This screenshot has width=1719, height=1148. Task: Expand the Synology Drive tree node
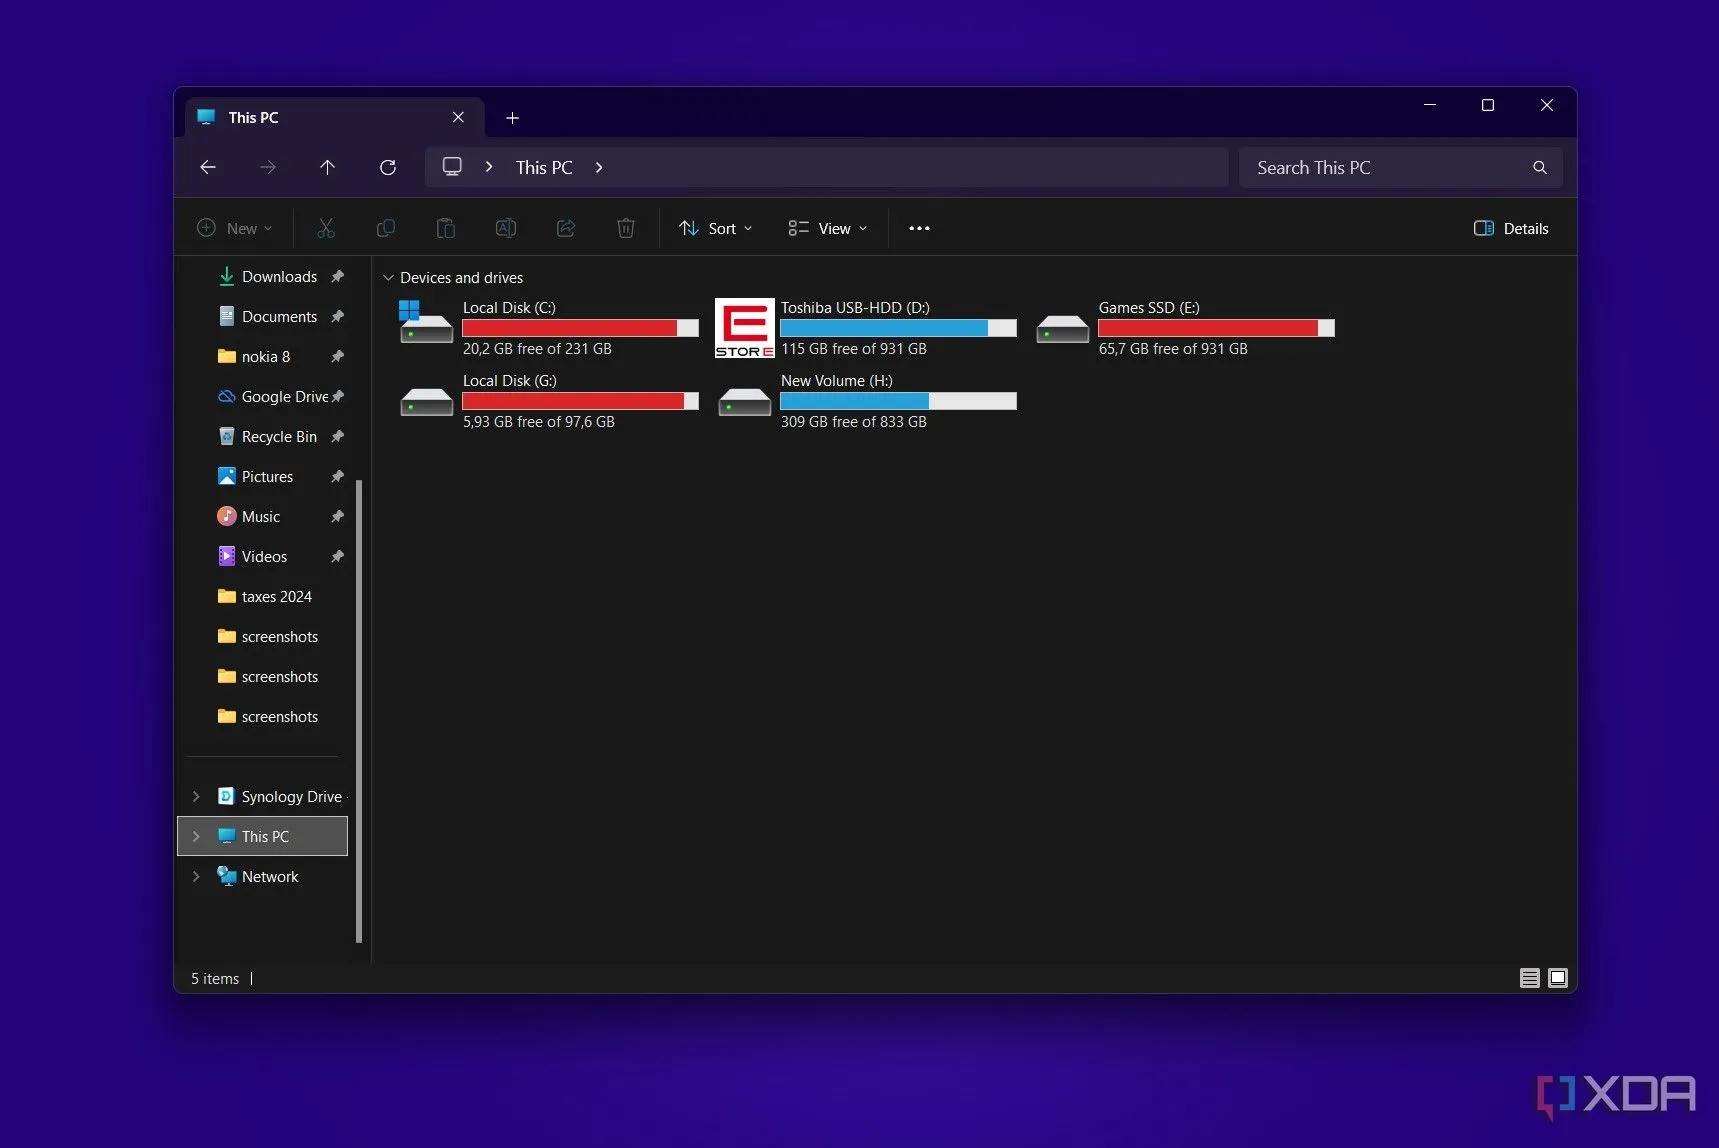pos(196,796)
